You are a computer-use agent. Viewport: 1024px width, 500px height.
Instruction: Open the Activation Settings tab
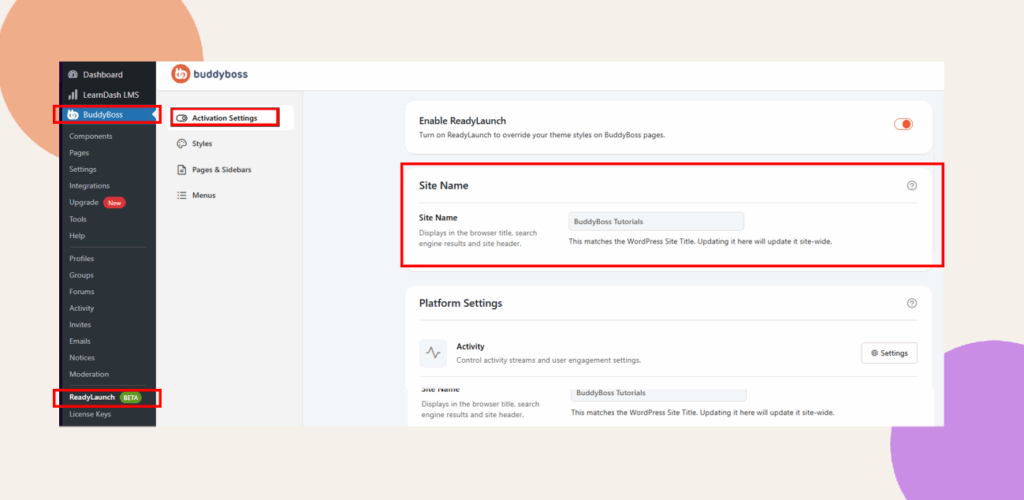(x=223, y=118)
